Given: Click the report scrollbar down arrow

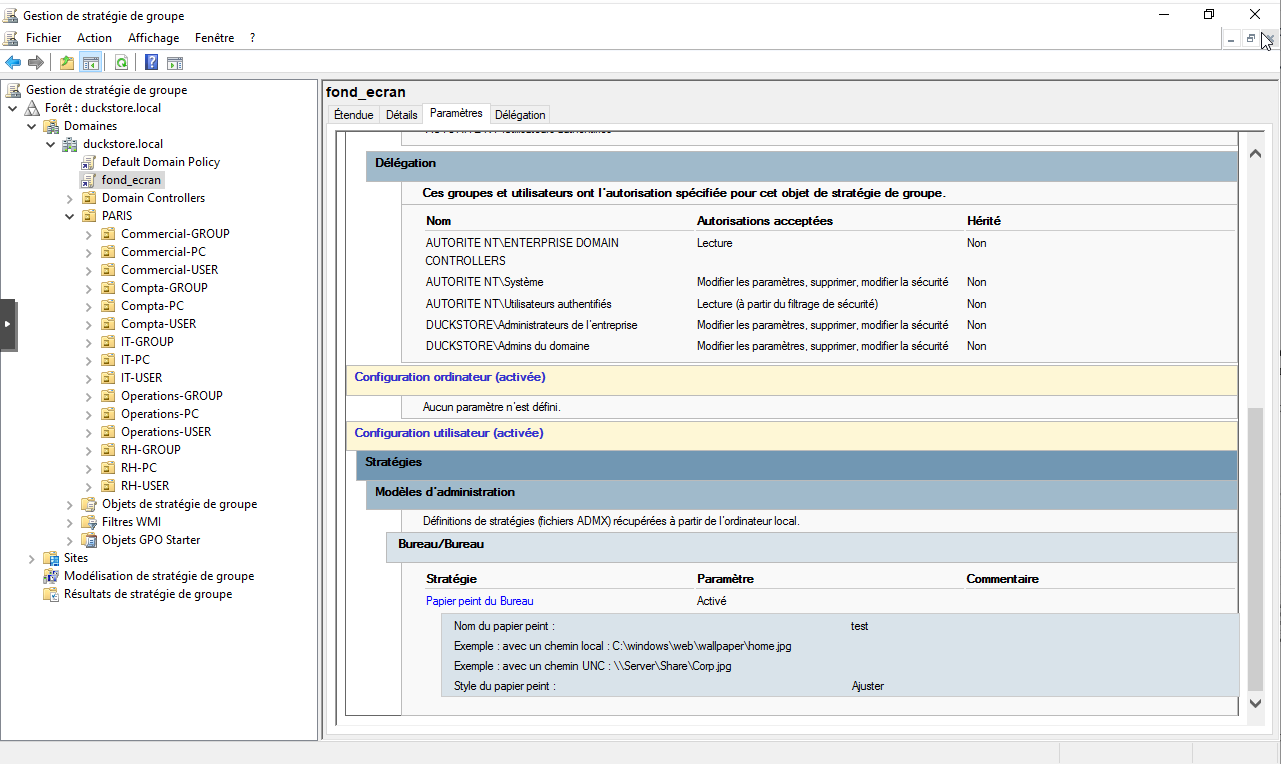Looking at the screenshot, I should pos(1256,704).
